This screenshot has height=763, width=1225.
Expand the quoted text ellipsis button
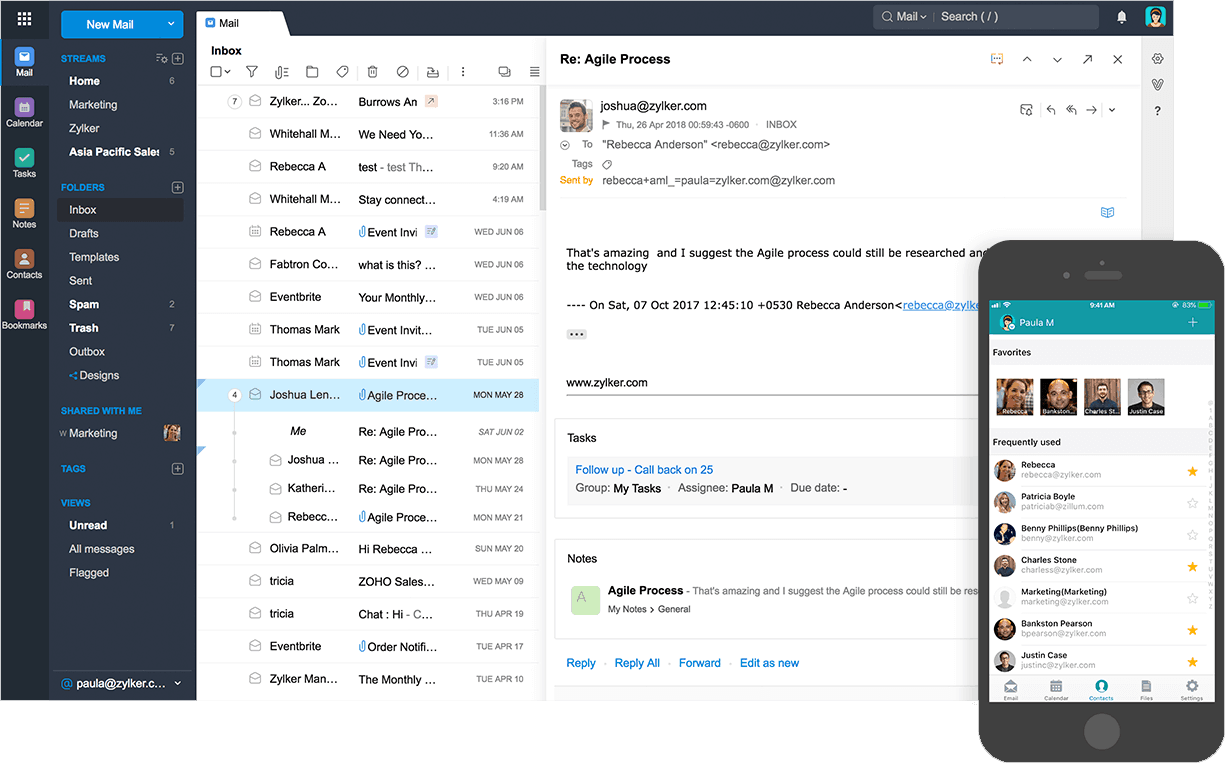pos(576,334)
